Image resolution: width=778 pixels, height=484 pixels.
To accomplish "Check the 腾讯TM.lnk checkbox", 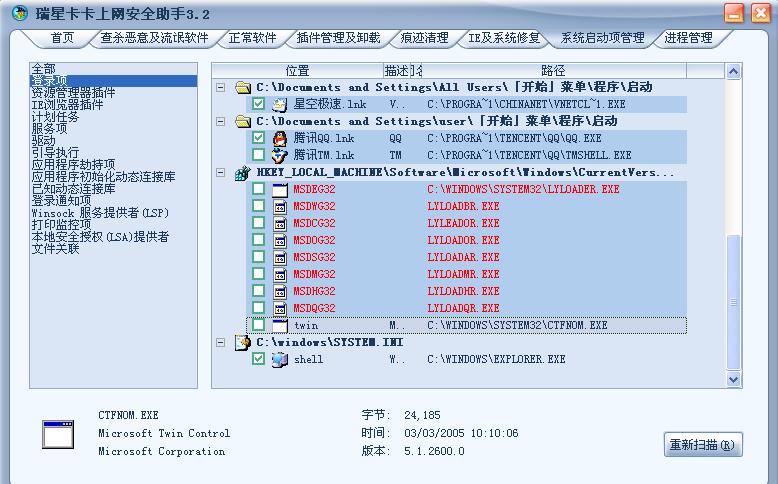I will tap(258, 154).
